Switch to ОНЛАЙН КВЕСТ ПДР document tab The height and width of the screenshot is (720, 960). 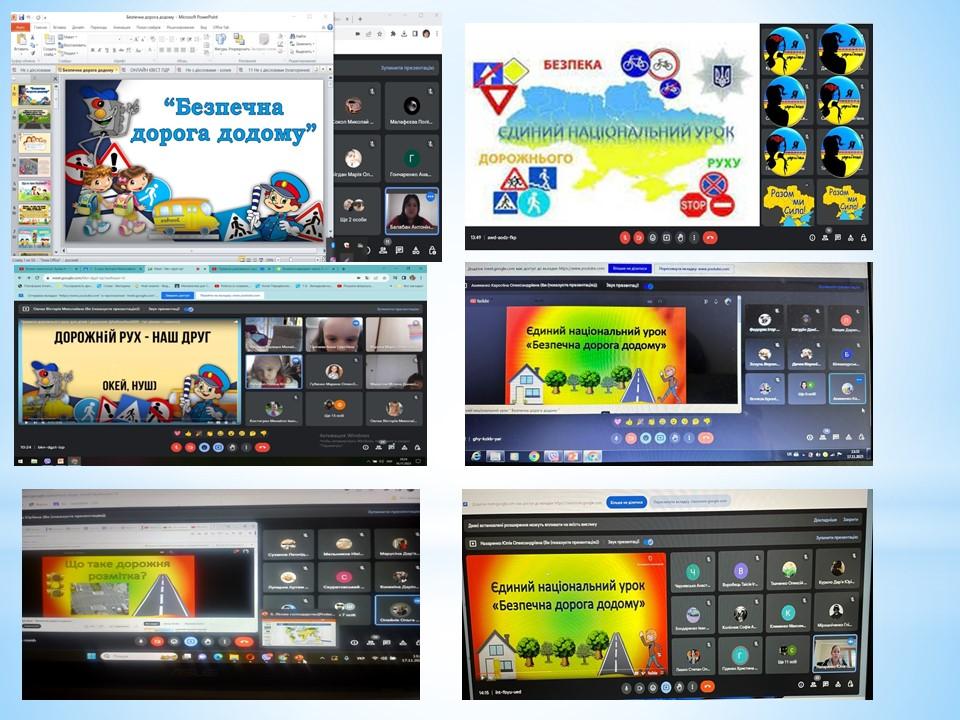[x=149, y=70]
